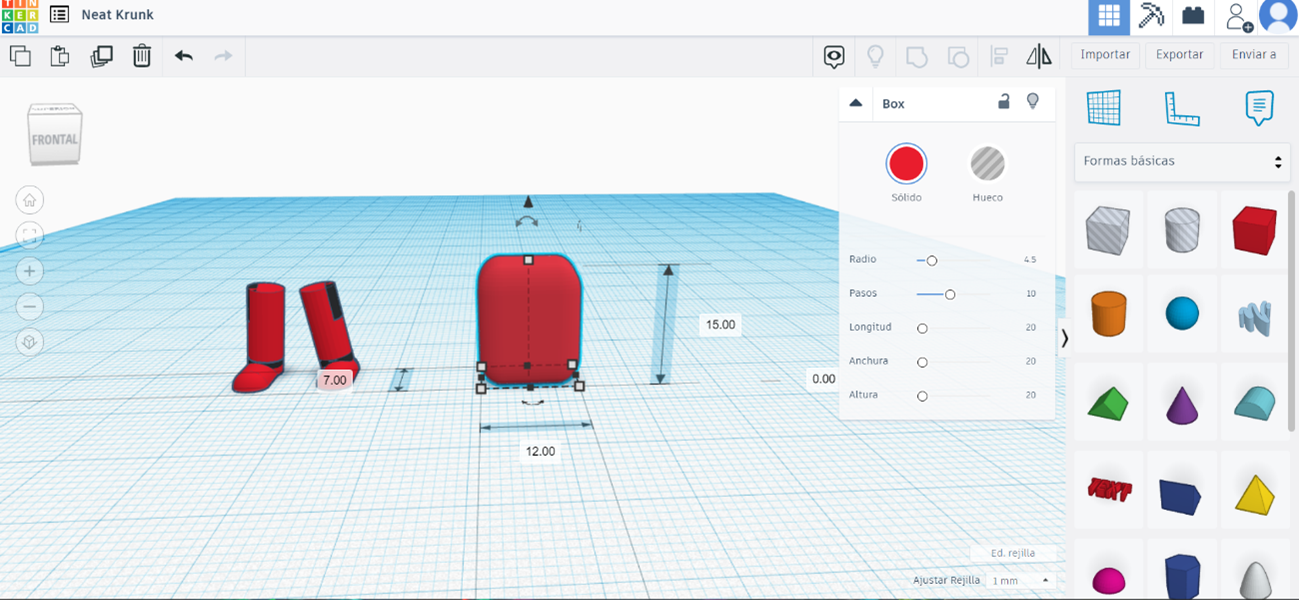Click the undo arrow
The width and height of the screenshot is (1299, 600).
coord(183,57)
